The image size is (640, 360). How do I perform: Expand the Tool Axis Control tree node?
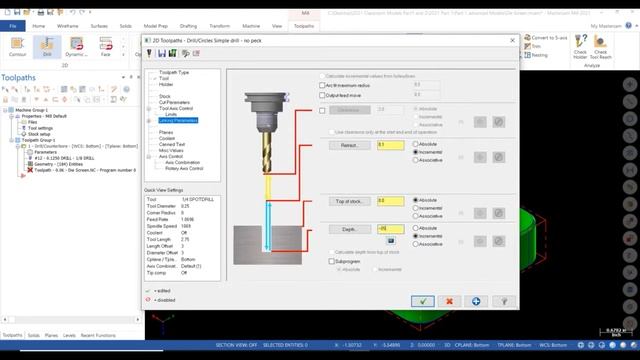coord(149,109)
